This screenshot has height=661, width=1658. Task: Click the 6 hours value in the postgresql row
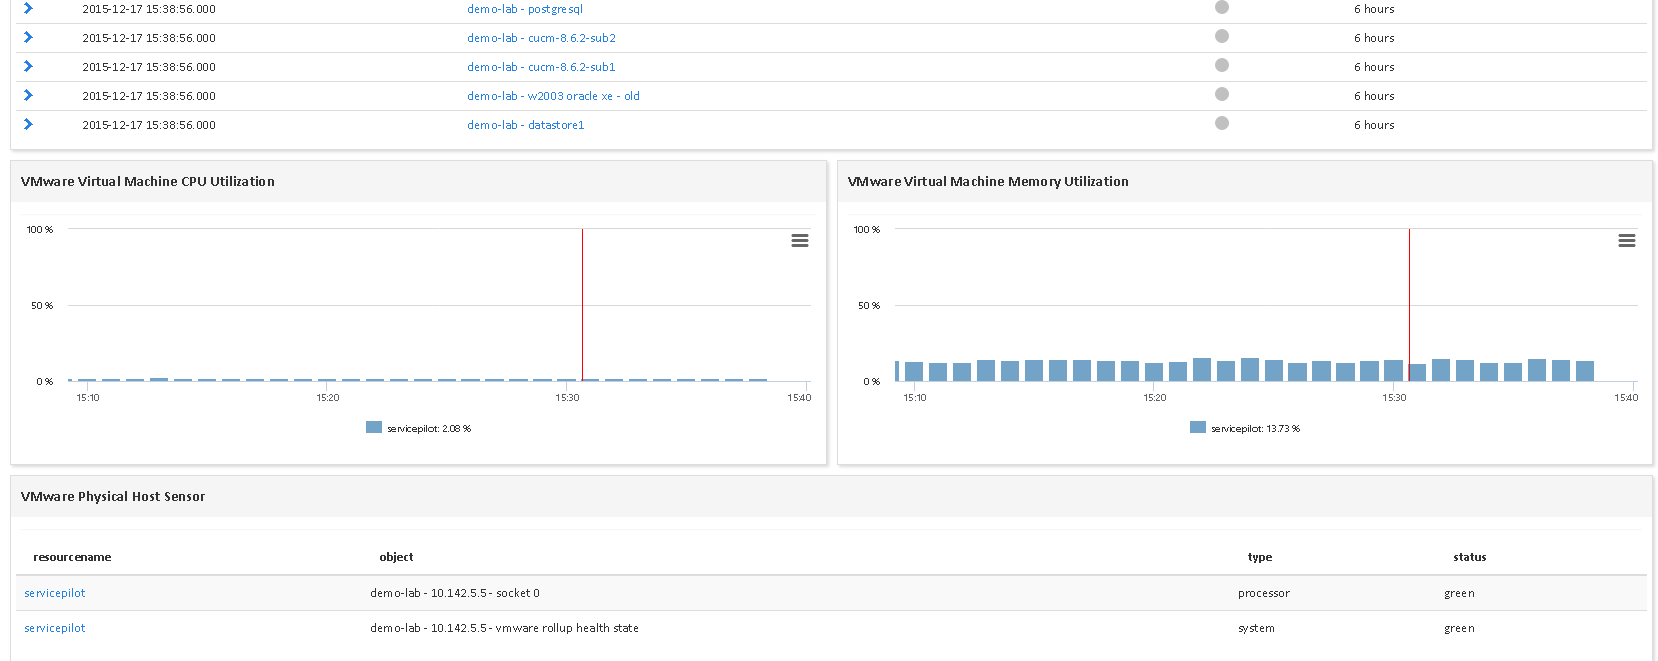1374,9
